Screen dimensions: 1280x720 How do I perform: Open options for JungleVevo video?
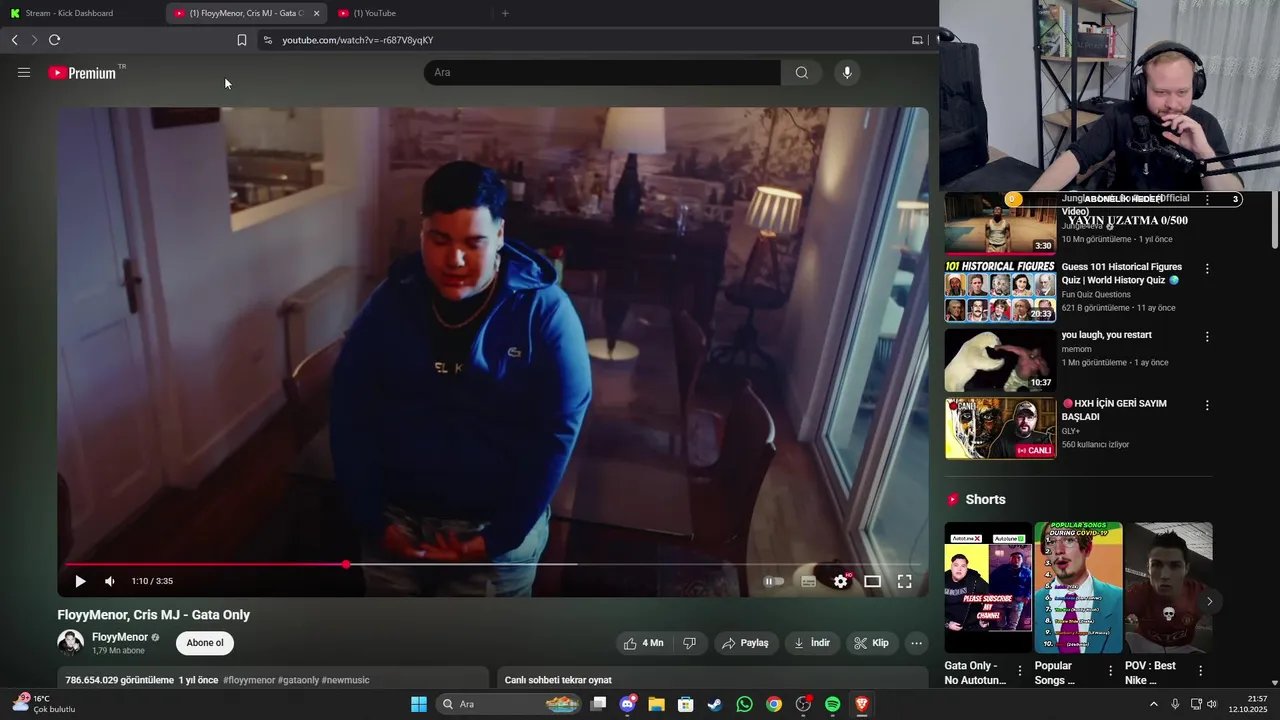(x=1207, y=200)
